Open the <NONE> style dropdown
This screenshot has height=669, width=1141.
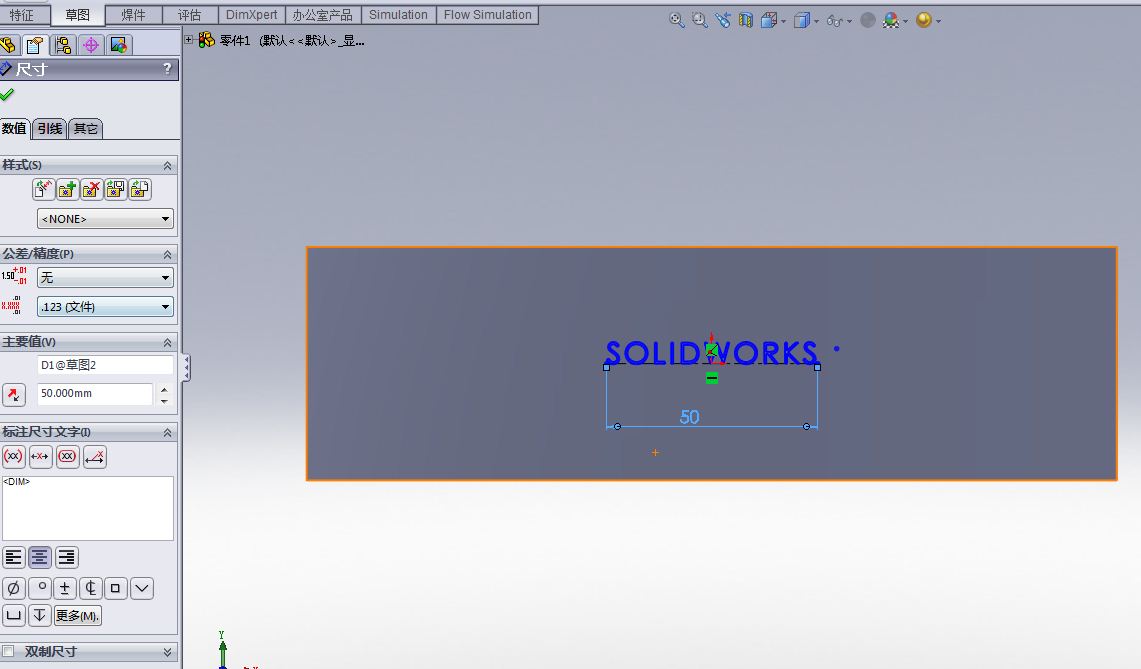click(106, 218)
